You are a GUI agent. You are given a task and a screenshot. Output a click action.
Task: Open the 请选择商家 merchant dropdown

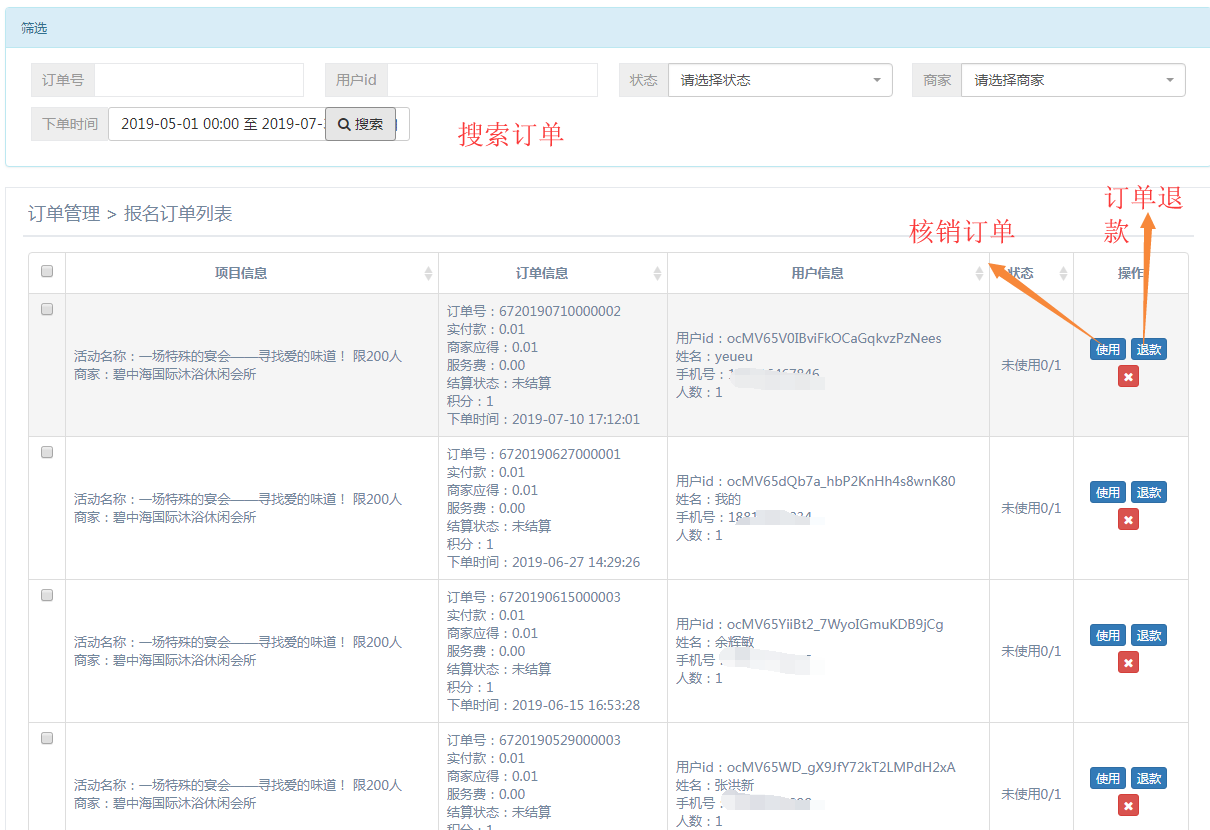(x=1073, y=80)
